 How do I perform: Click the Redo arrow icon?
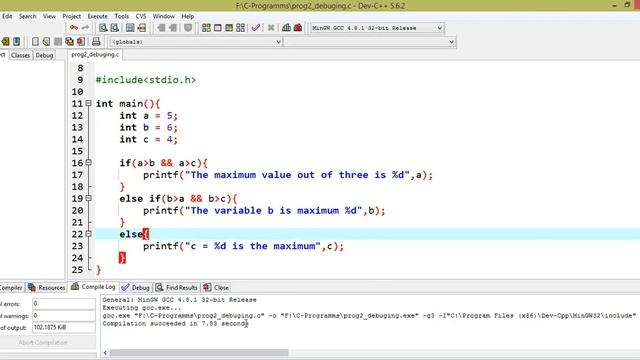tap(85, 28)
